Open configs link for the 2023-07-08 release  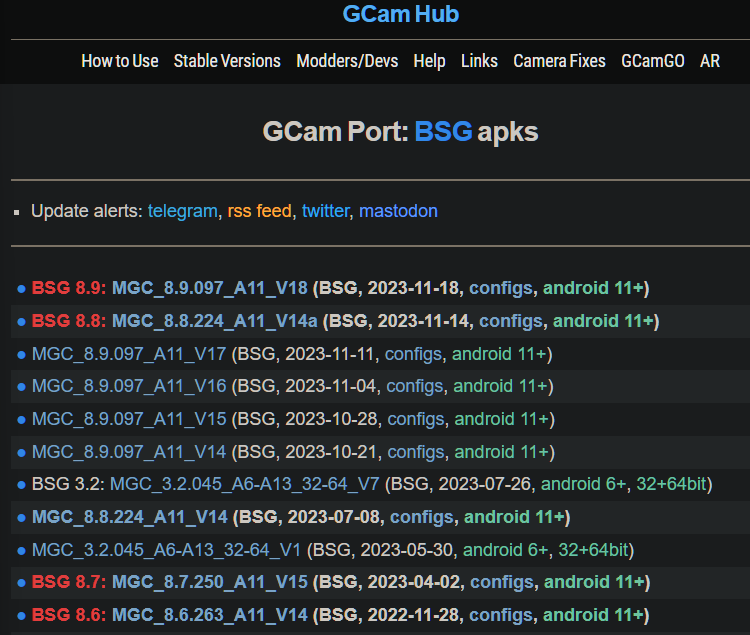click(421, 517)
